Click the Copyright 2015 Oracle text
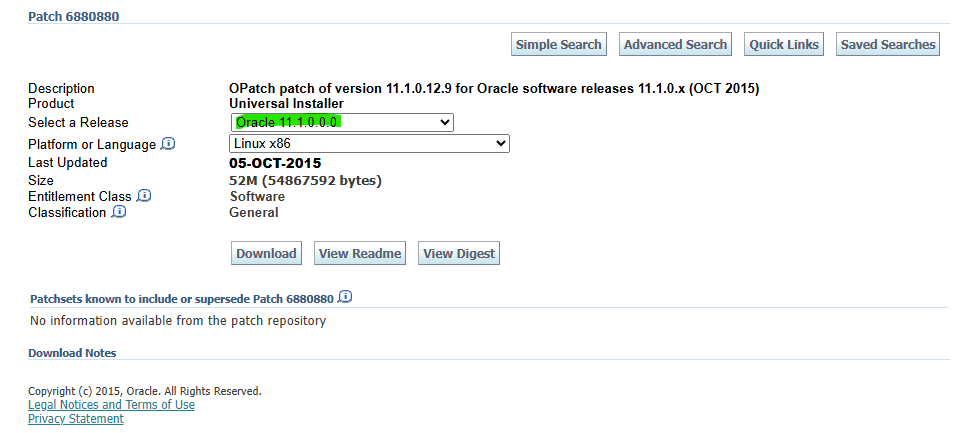This screenshot has height=433, width=970. pos(145,391)
